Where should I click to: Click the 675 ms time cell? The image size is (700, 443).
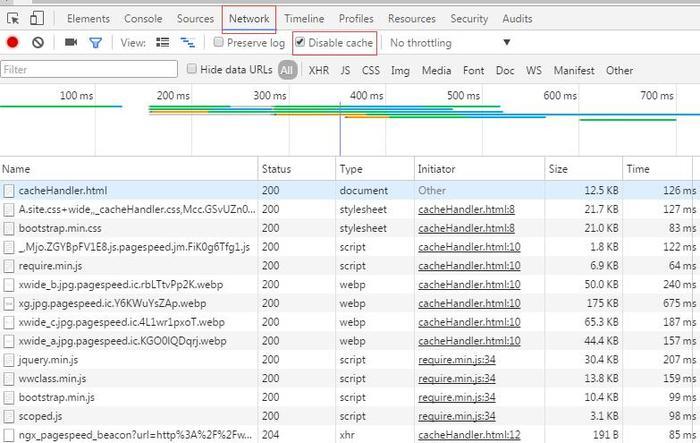(679, 304)
